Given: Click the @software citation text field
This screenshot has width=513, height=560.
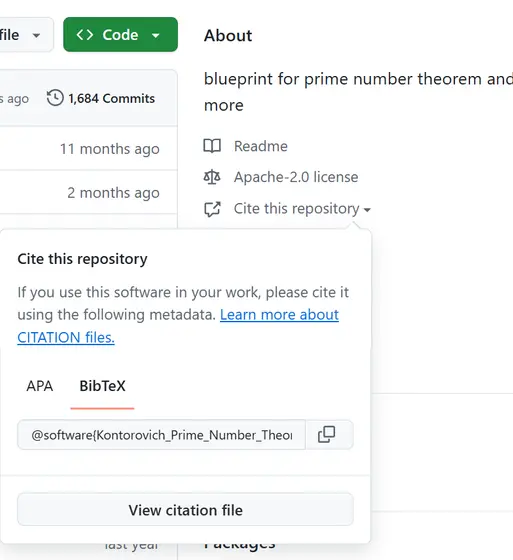Looking at the screenshot, I should [x=161, y=435].
